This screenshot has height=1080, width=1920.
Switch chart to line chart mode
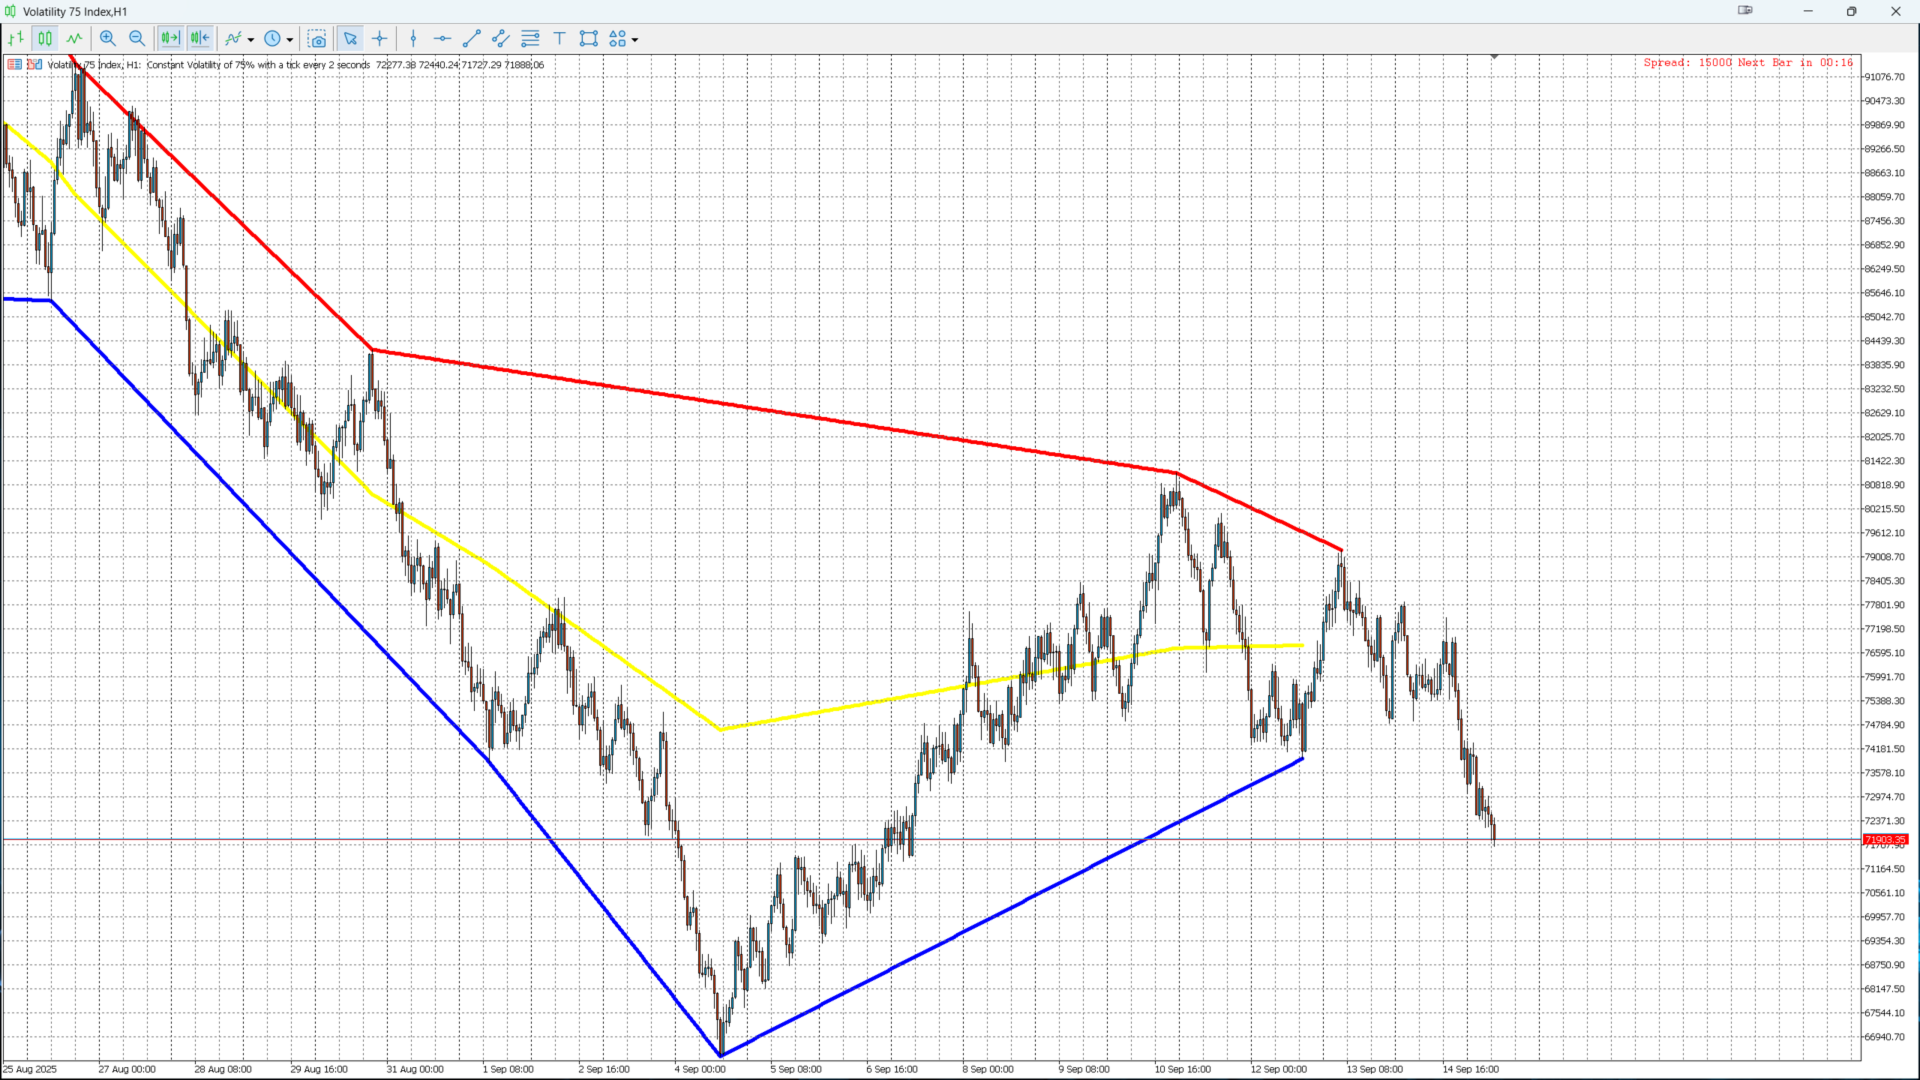75,39
